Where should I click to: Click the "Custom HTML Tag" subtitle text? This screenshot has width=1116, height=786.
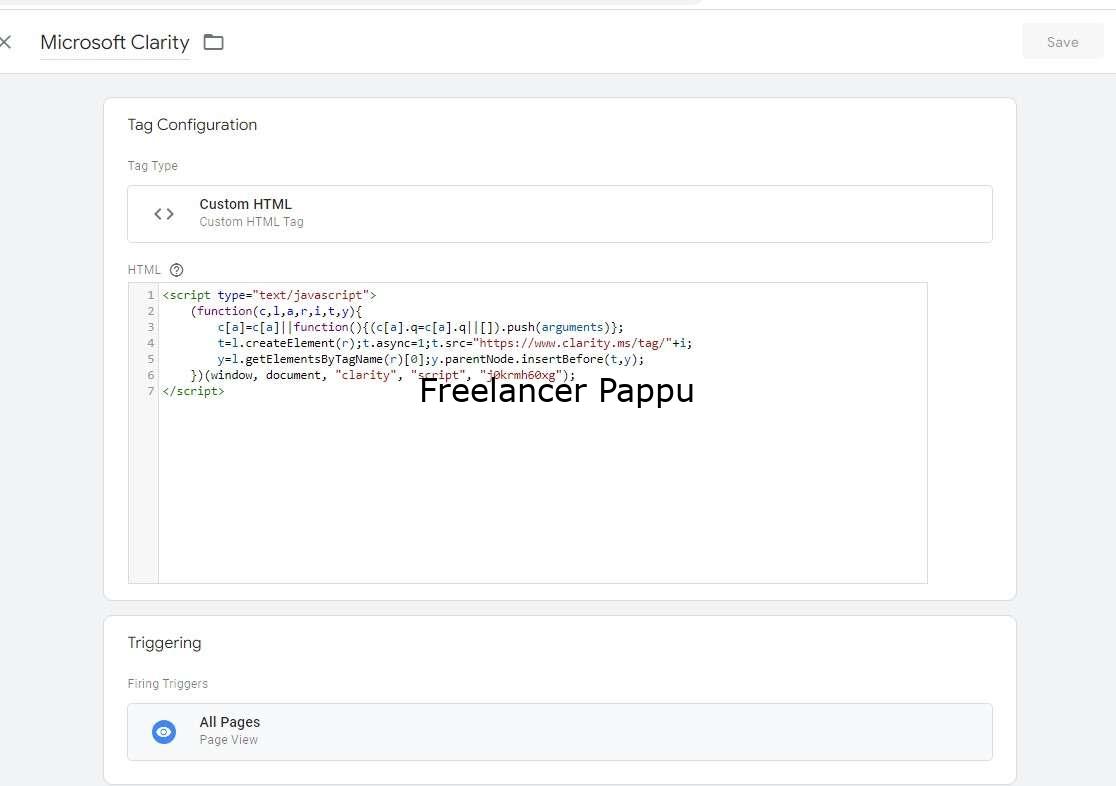[x=251, y=222]
